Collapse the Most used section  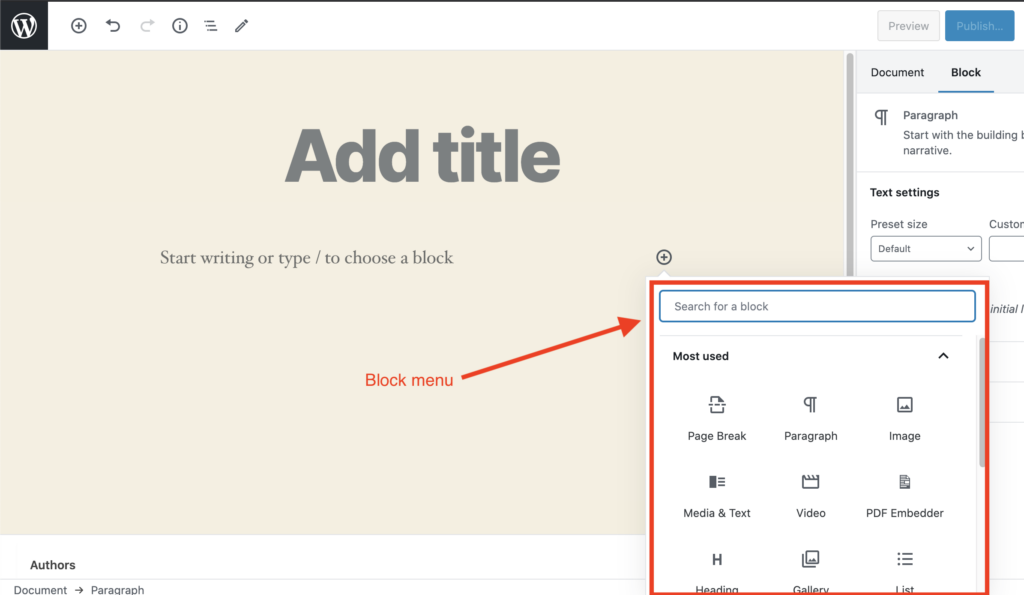point(942,356)
